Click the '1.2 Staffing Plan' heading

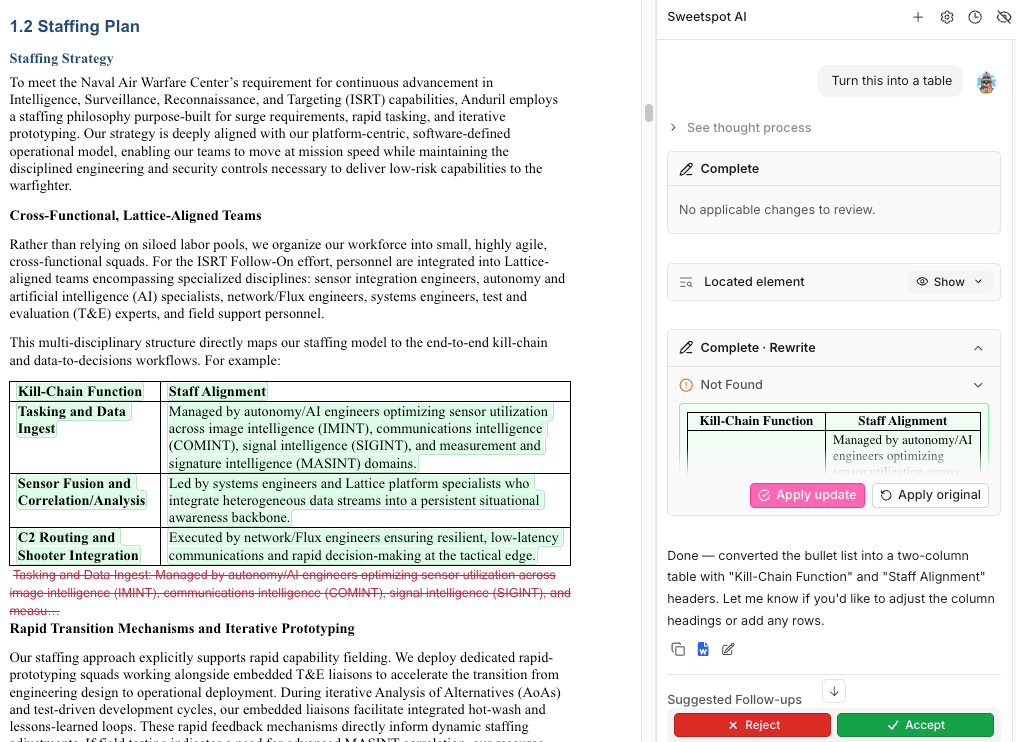[75, 27]
